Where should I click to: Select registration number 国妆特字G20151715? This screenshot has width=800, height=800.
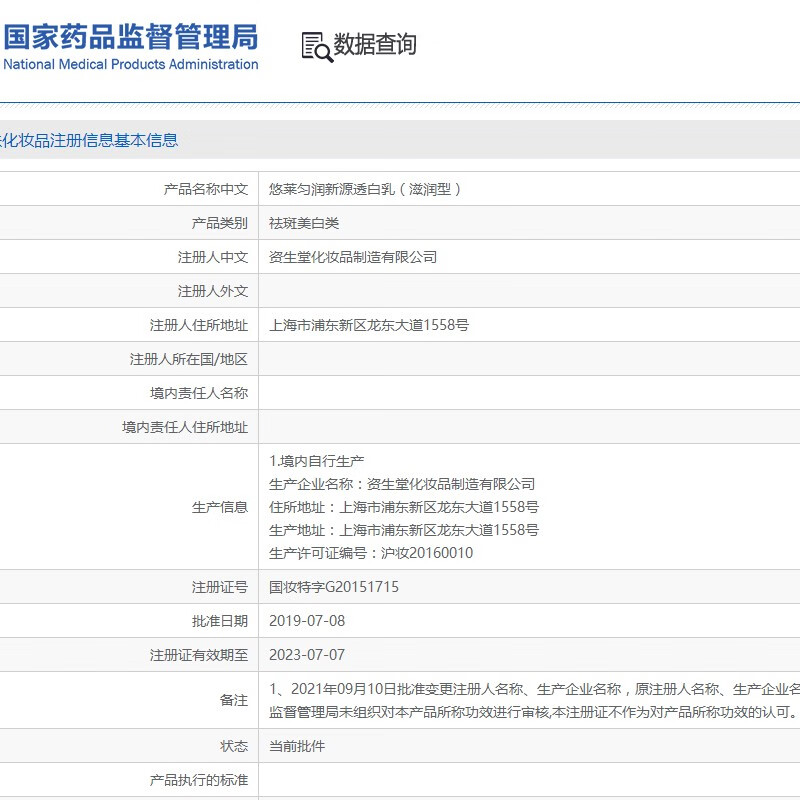pyautogui.click(x=334, y=587)
